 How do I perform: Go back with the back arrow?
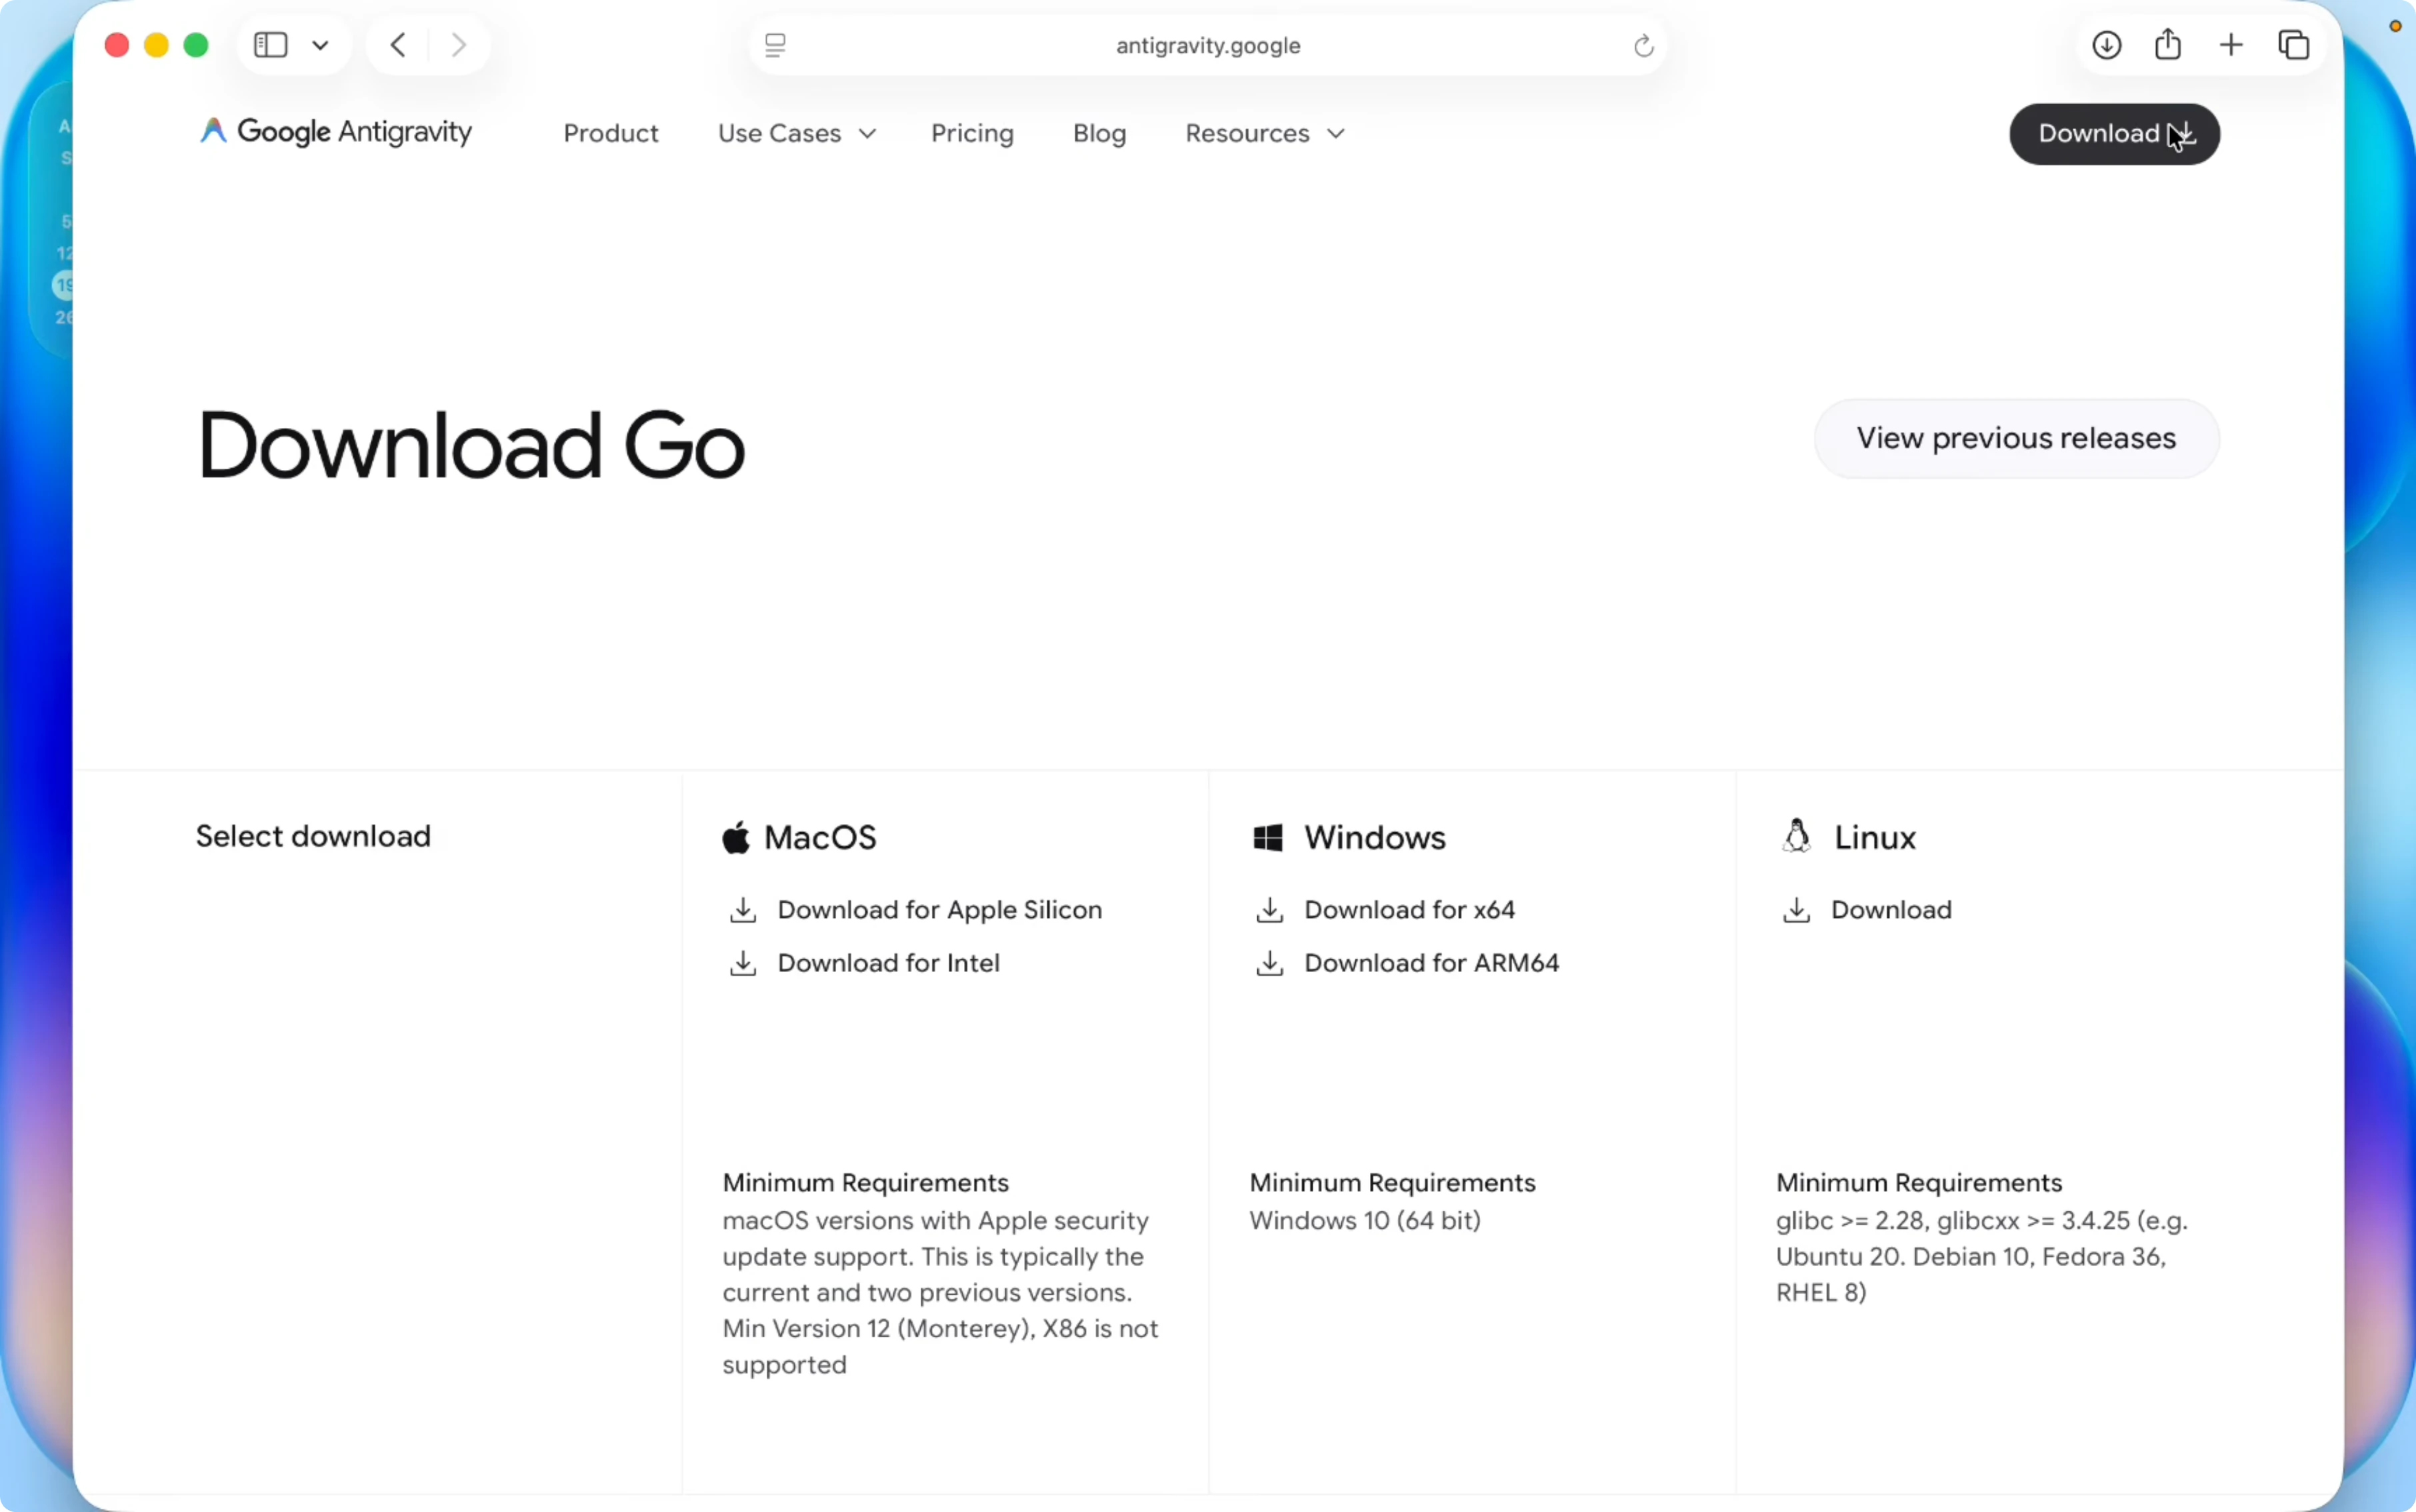(x=398, y=45)
